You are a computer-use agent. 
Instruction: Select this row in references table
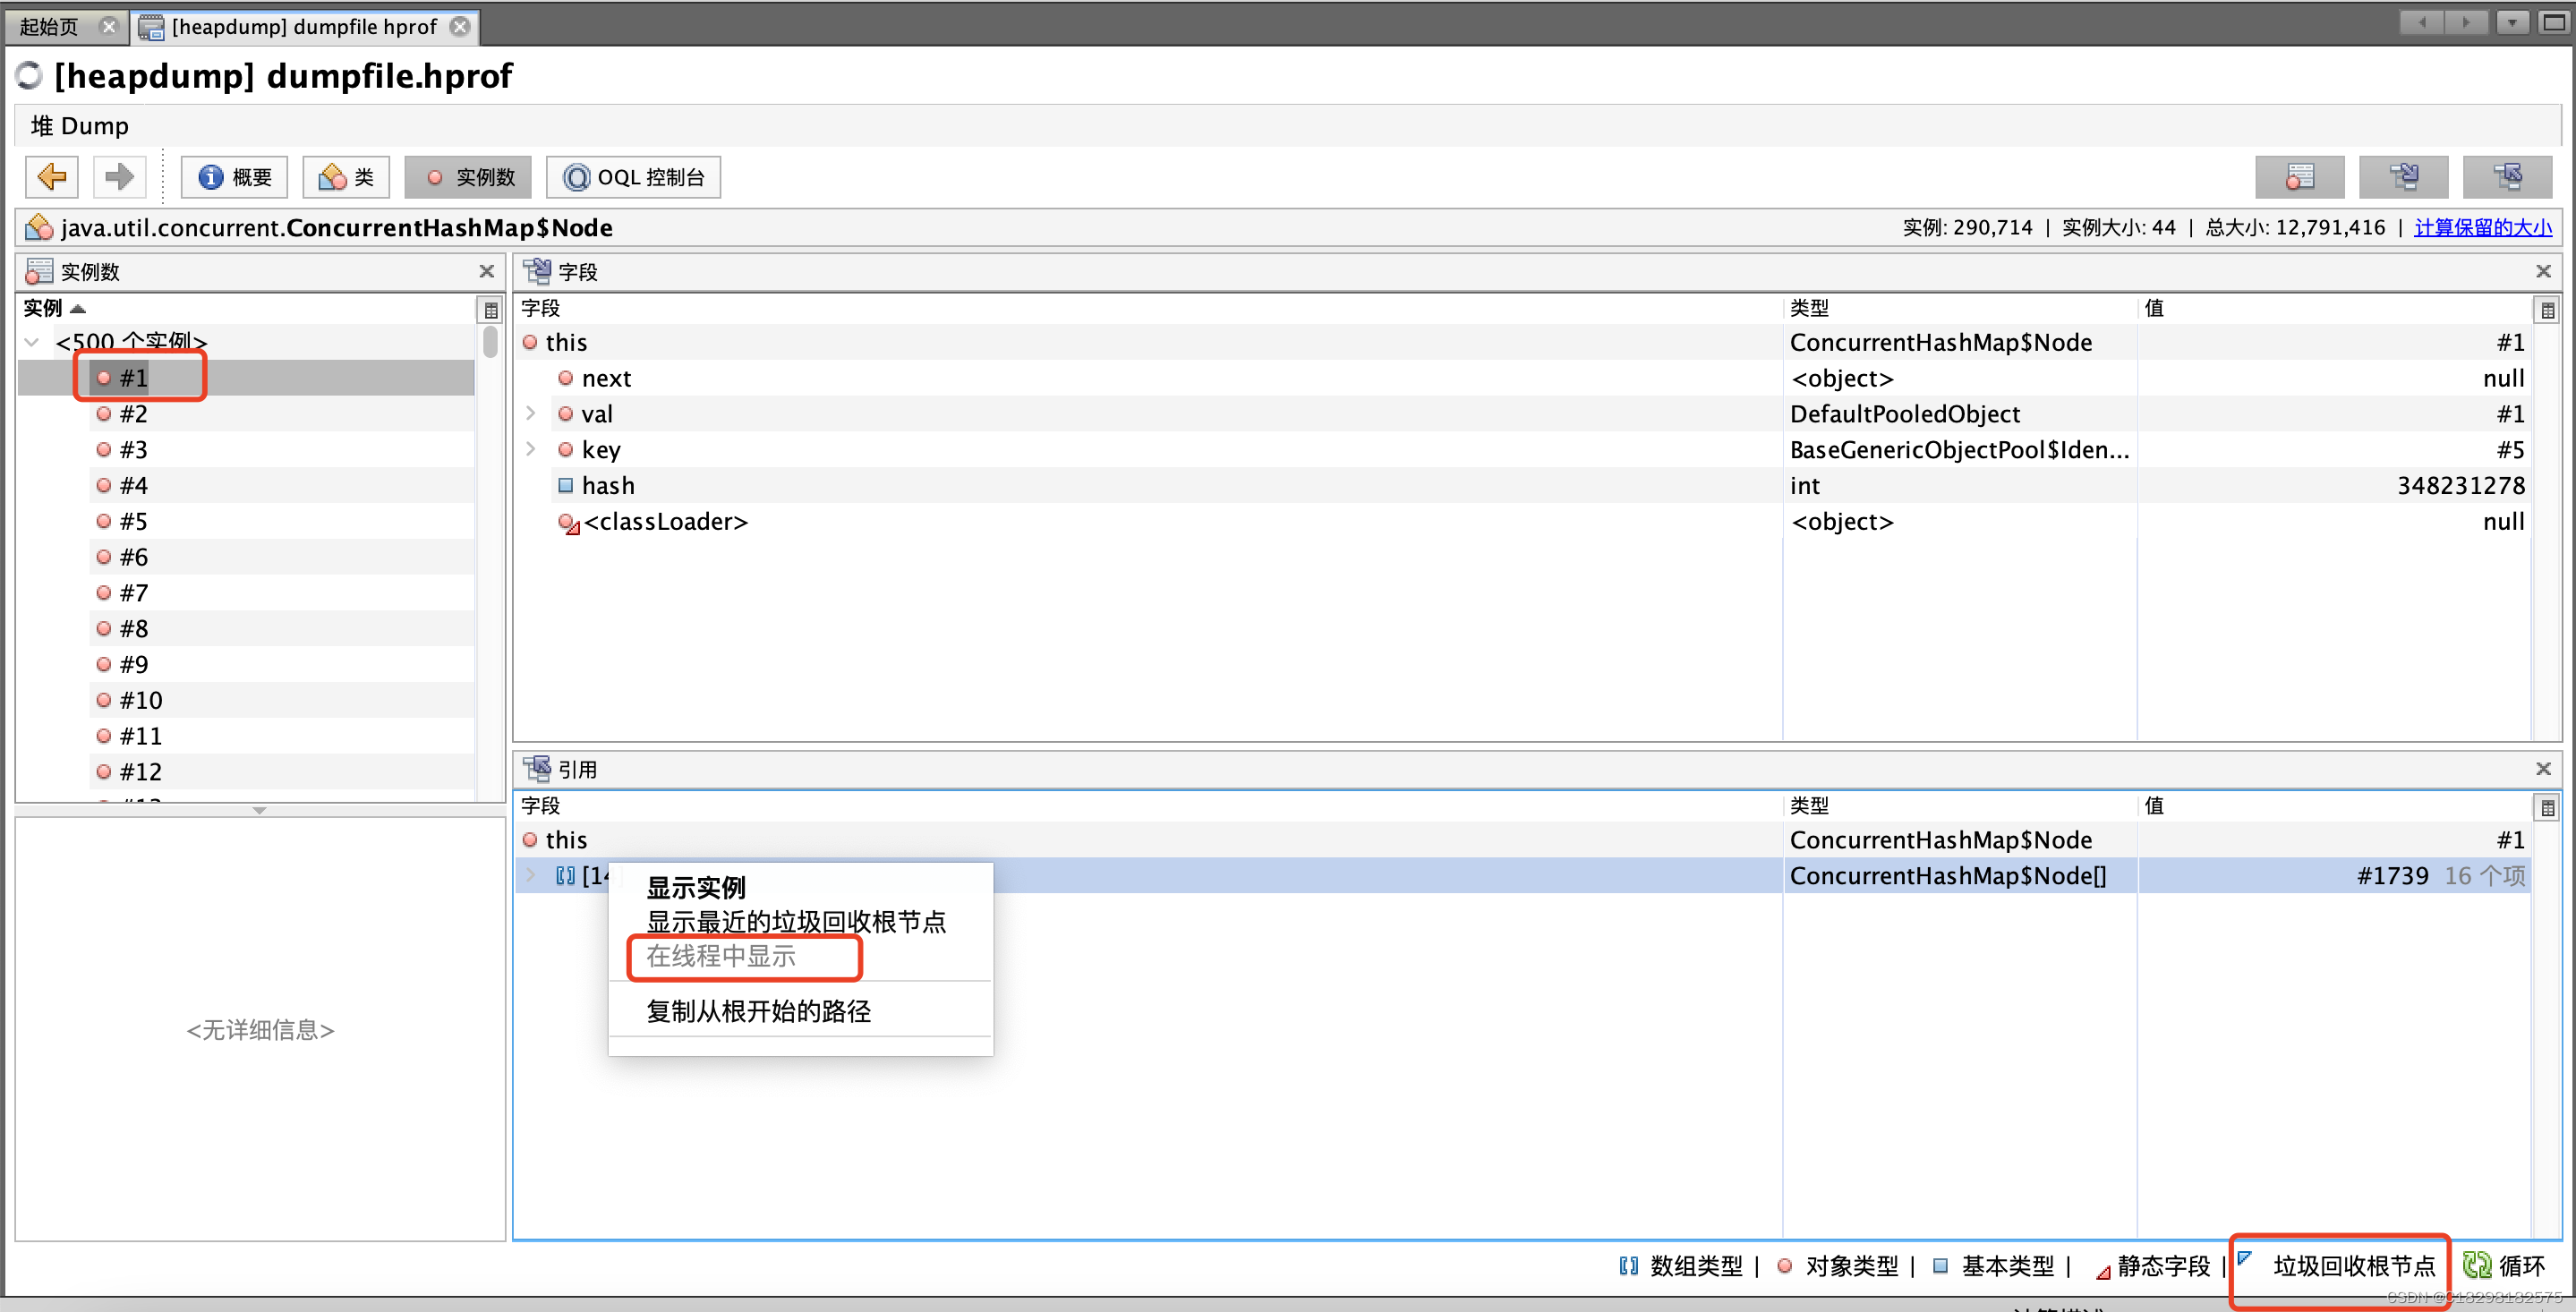point(1522,840)
